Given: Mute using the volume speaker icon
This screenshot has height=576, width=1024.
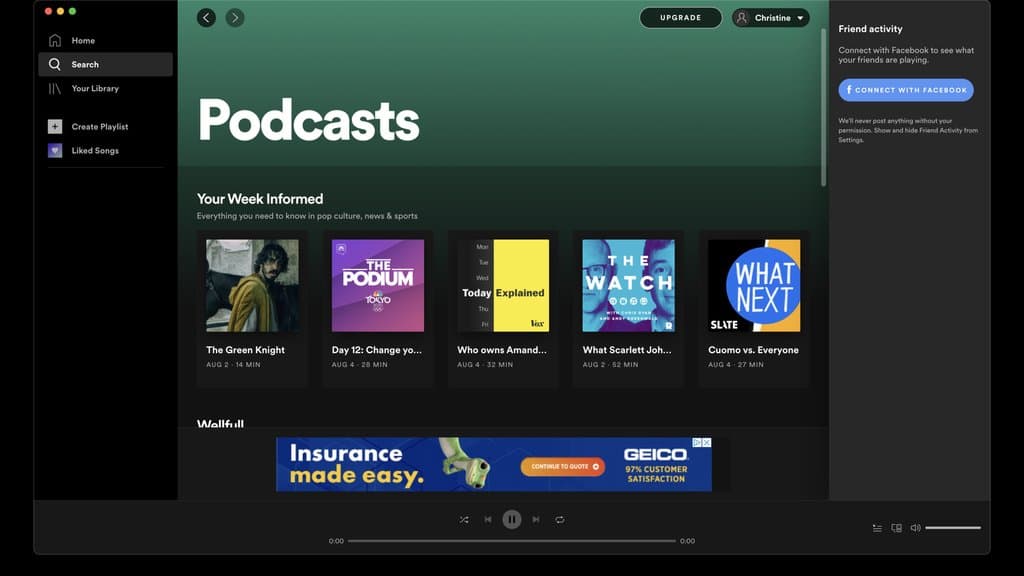Looking at the screenshot, I should [x=916, y=528].
